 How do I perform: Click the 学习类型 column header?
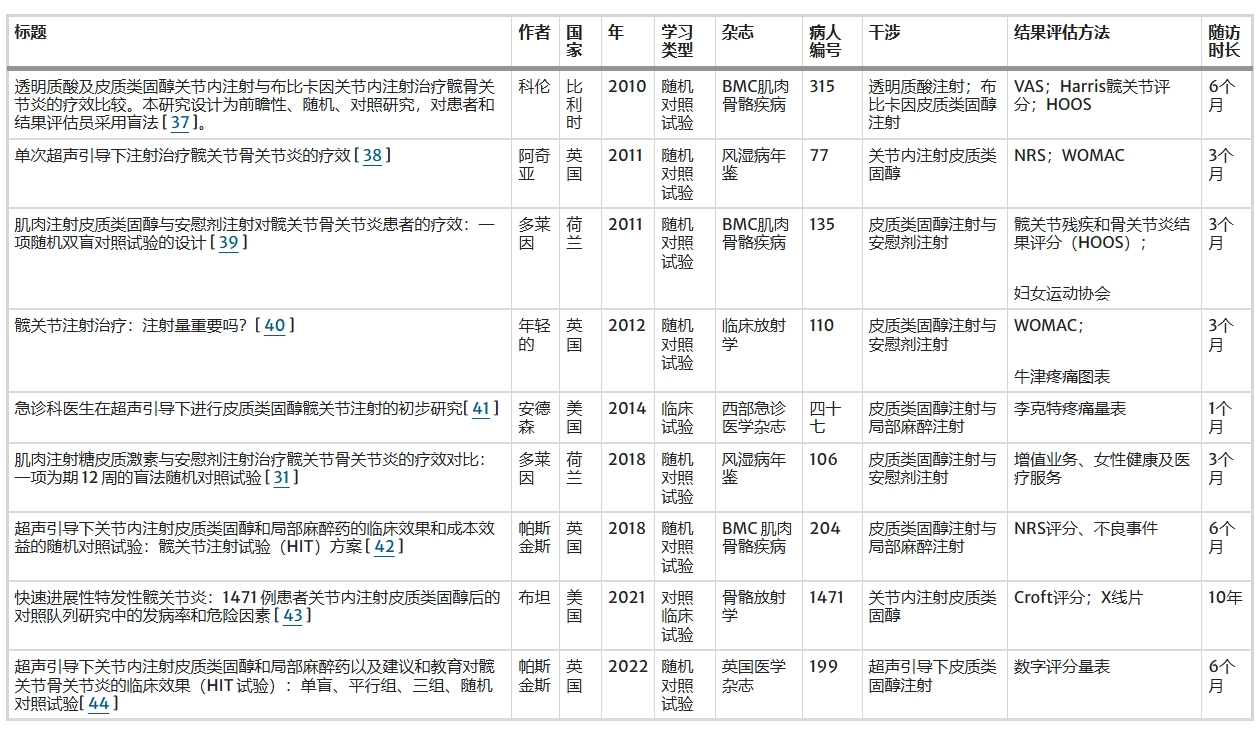pyautogui.click(x=677, y=41)
